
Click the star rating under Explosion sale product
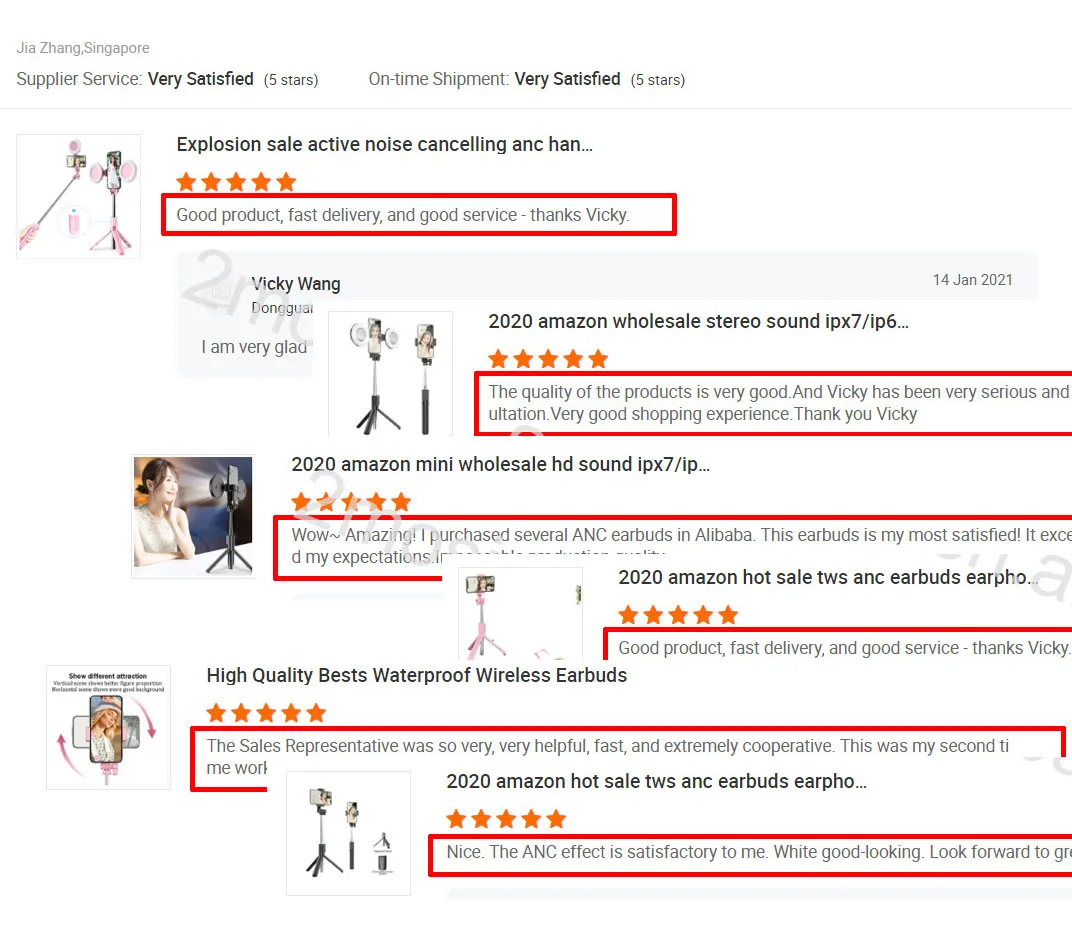point(237,182)
